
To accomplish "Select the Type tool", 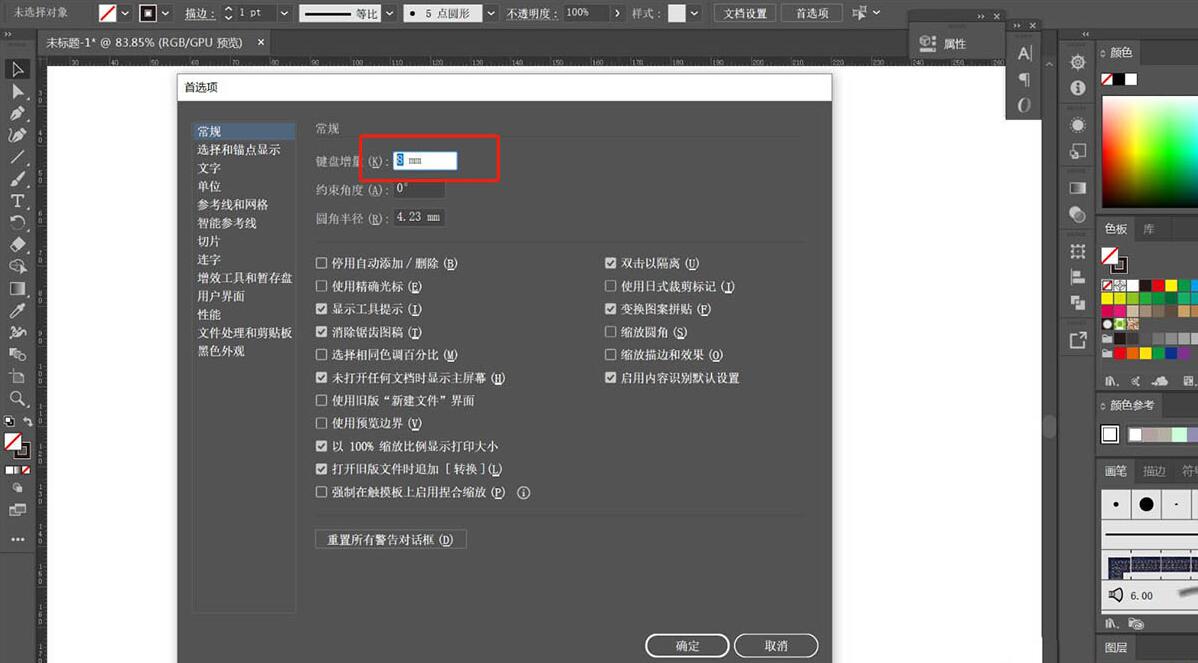I will tap(17, 200).
